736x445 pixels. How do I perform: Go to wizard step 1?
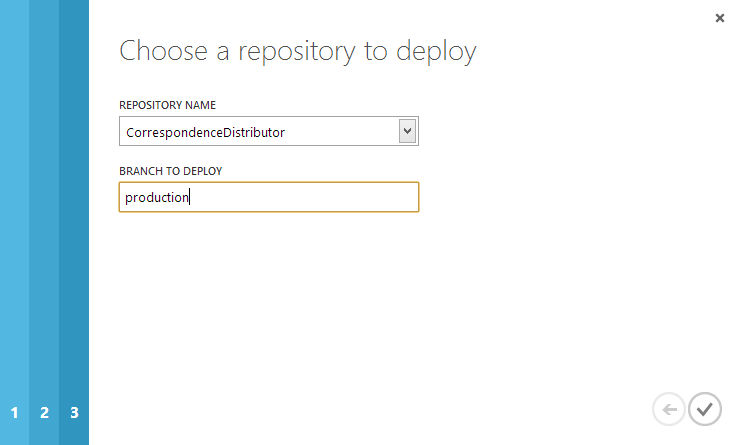click(14, 412)
